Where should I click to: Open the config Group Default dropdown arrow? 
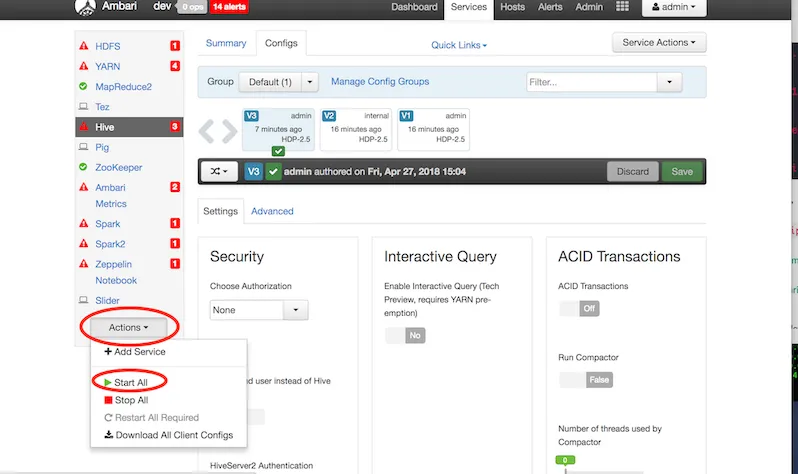point(309,82)
